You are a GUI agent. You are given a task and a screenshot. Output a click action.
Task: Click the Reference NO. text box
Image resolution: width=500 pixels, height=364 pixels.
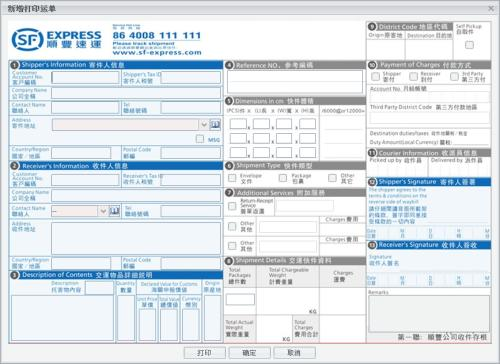[295, 81]
